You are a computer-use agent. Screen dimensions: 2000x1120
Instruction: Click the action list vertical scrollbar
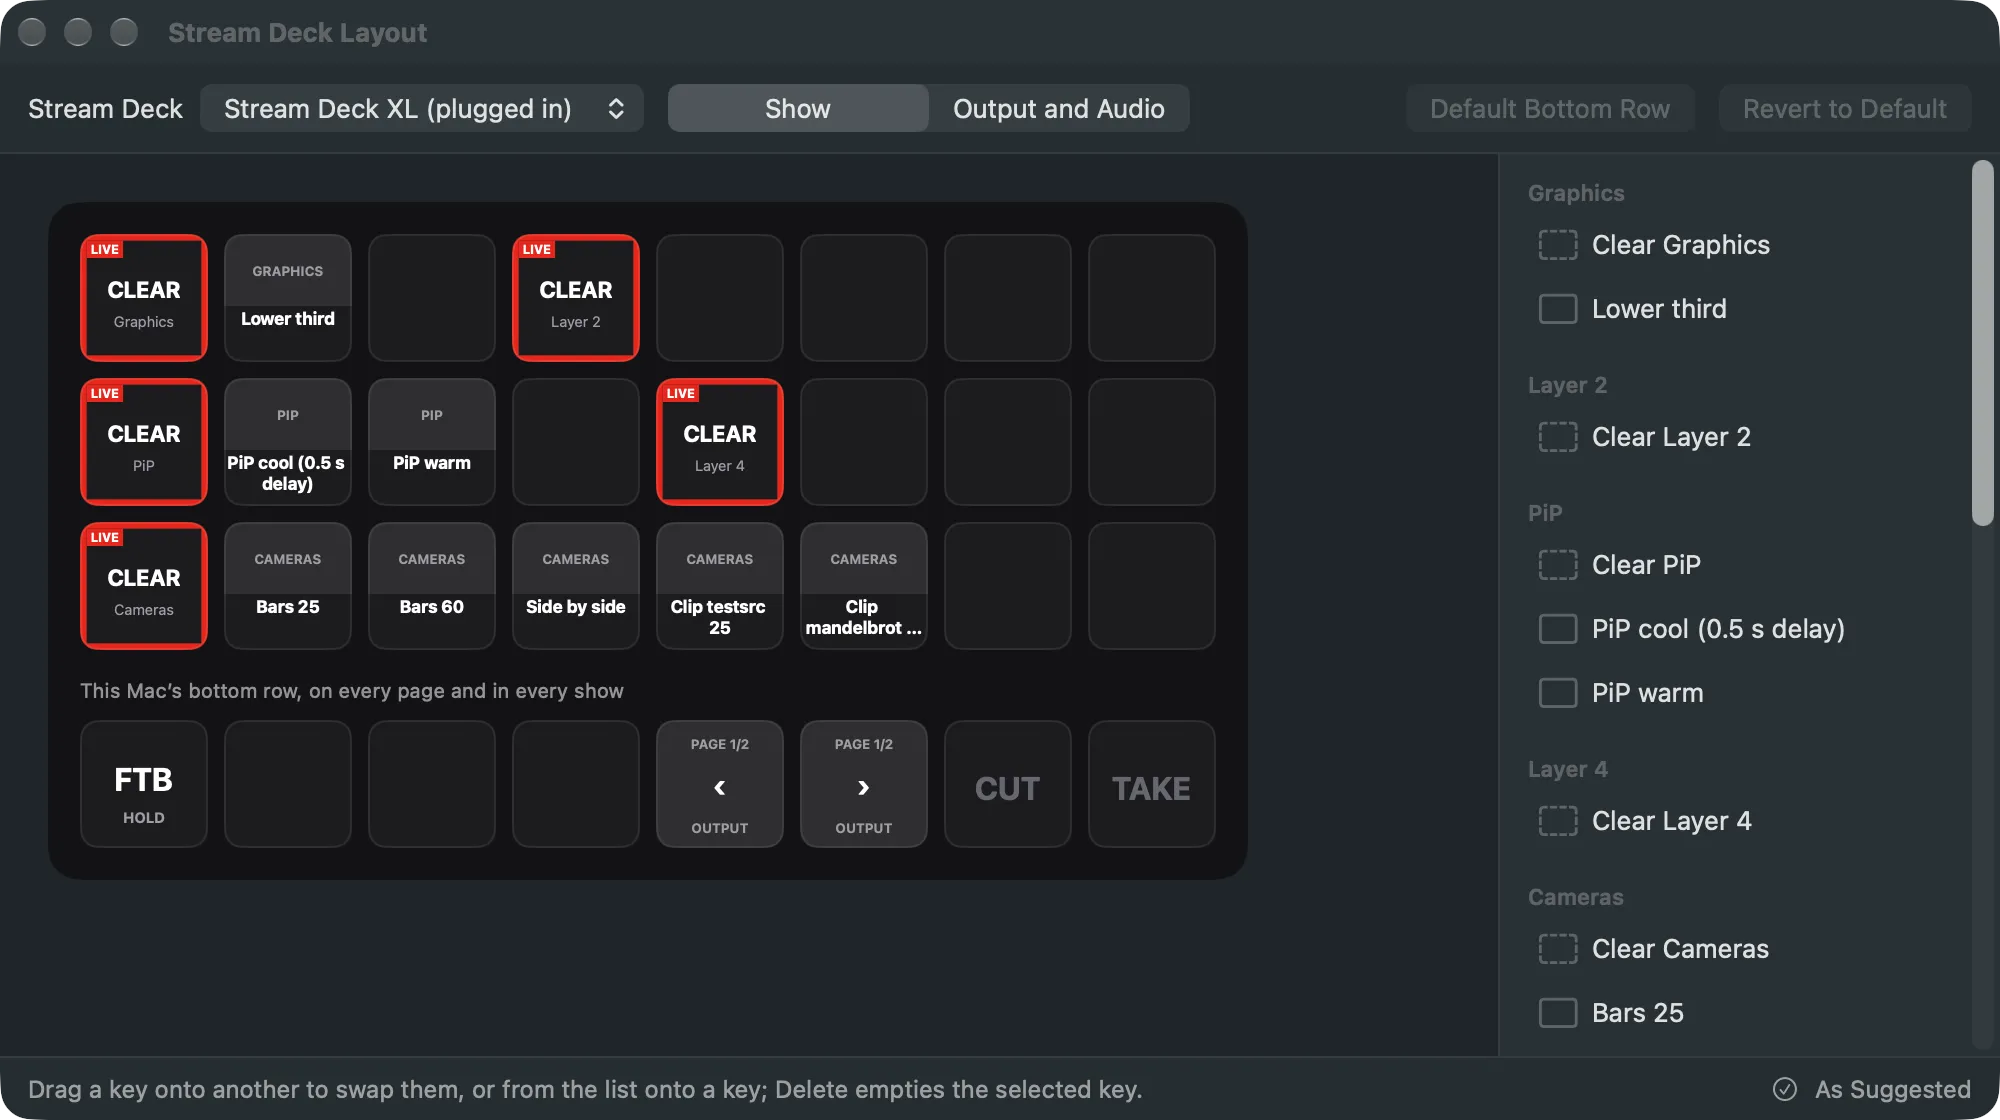(1982, 342)
